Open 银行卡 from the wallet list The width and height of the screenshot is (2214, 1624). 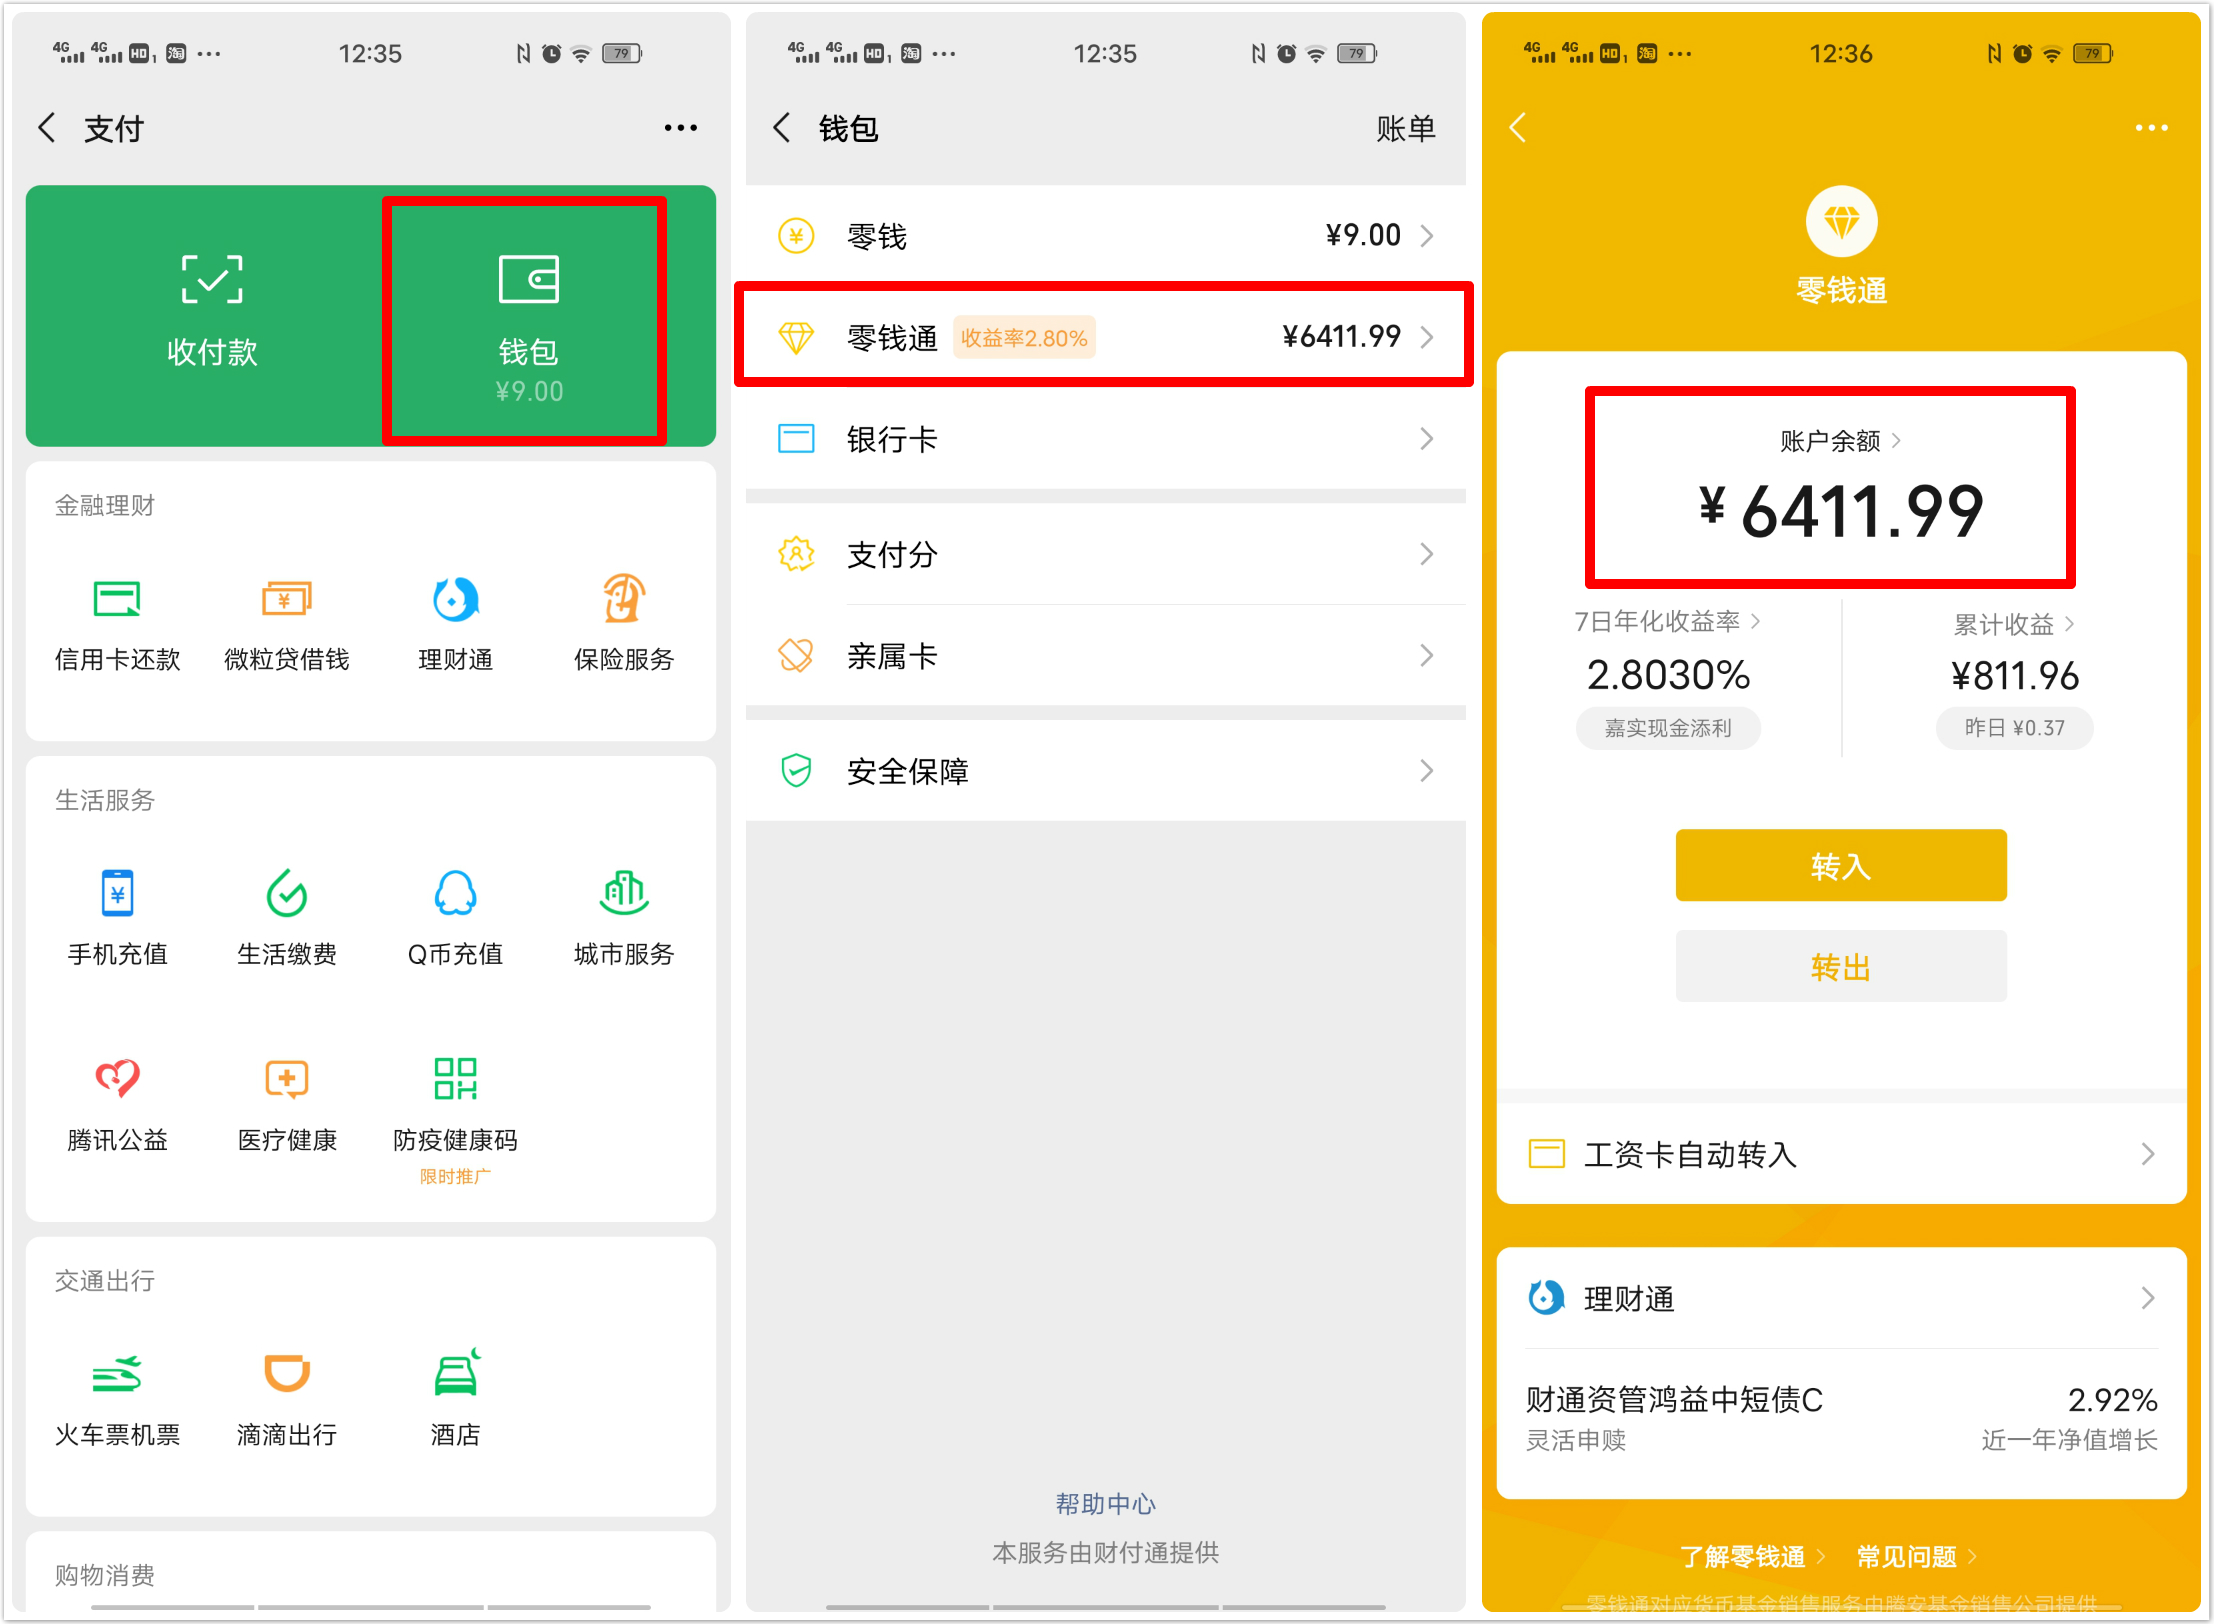[x=1105, y=439]
